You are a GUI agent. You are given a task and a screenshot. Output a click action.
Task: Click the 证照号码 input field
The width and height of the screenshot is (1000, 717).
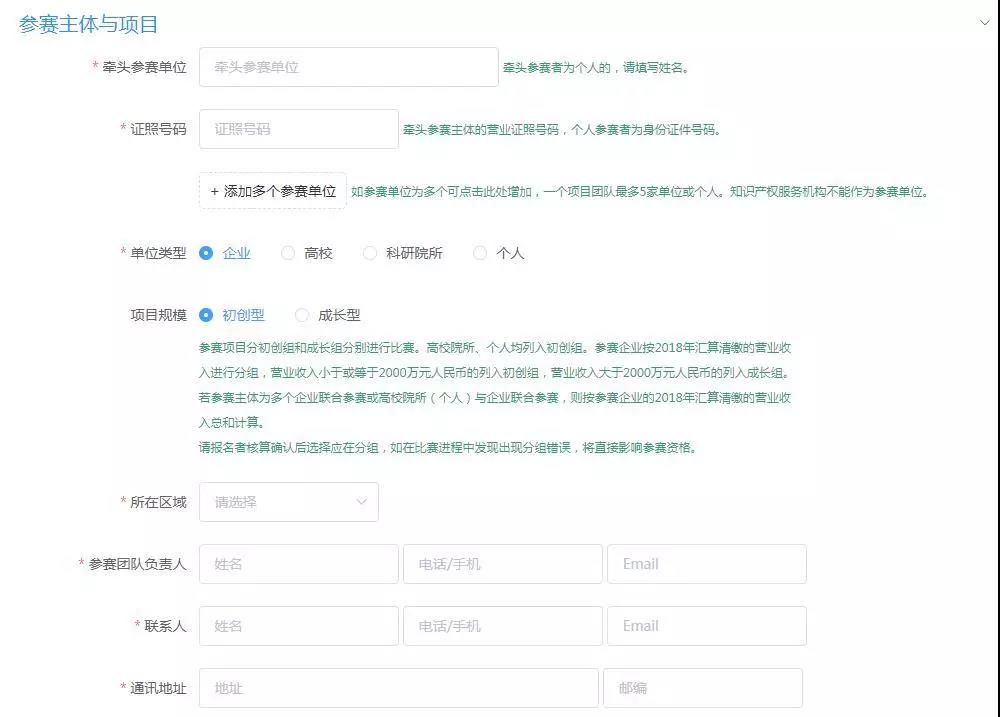[x=298, y=129]
